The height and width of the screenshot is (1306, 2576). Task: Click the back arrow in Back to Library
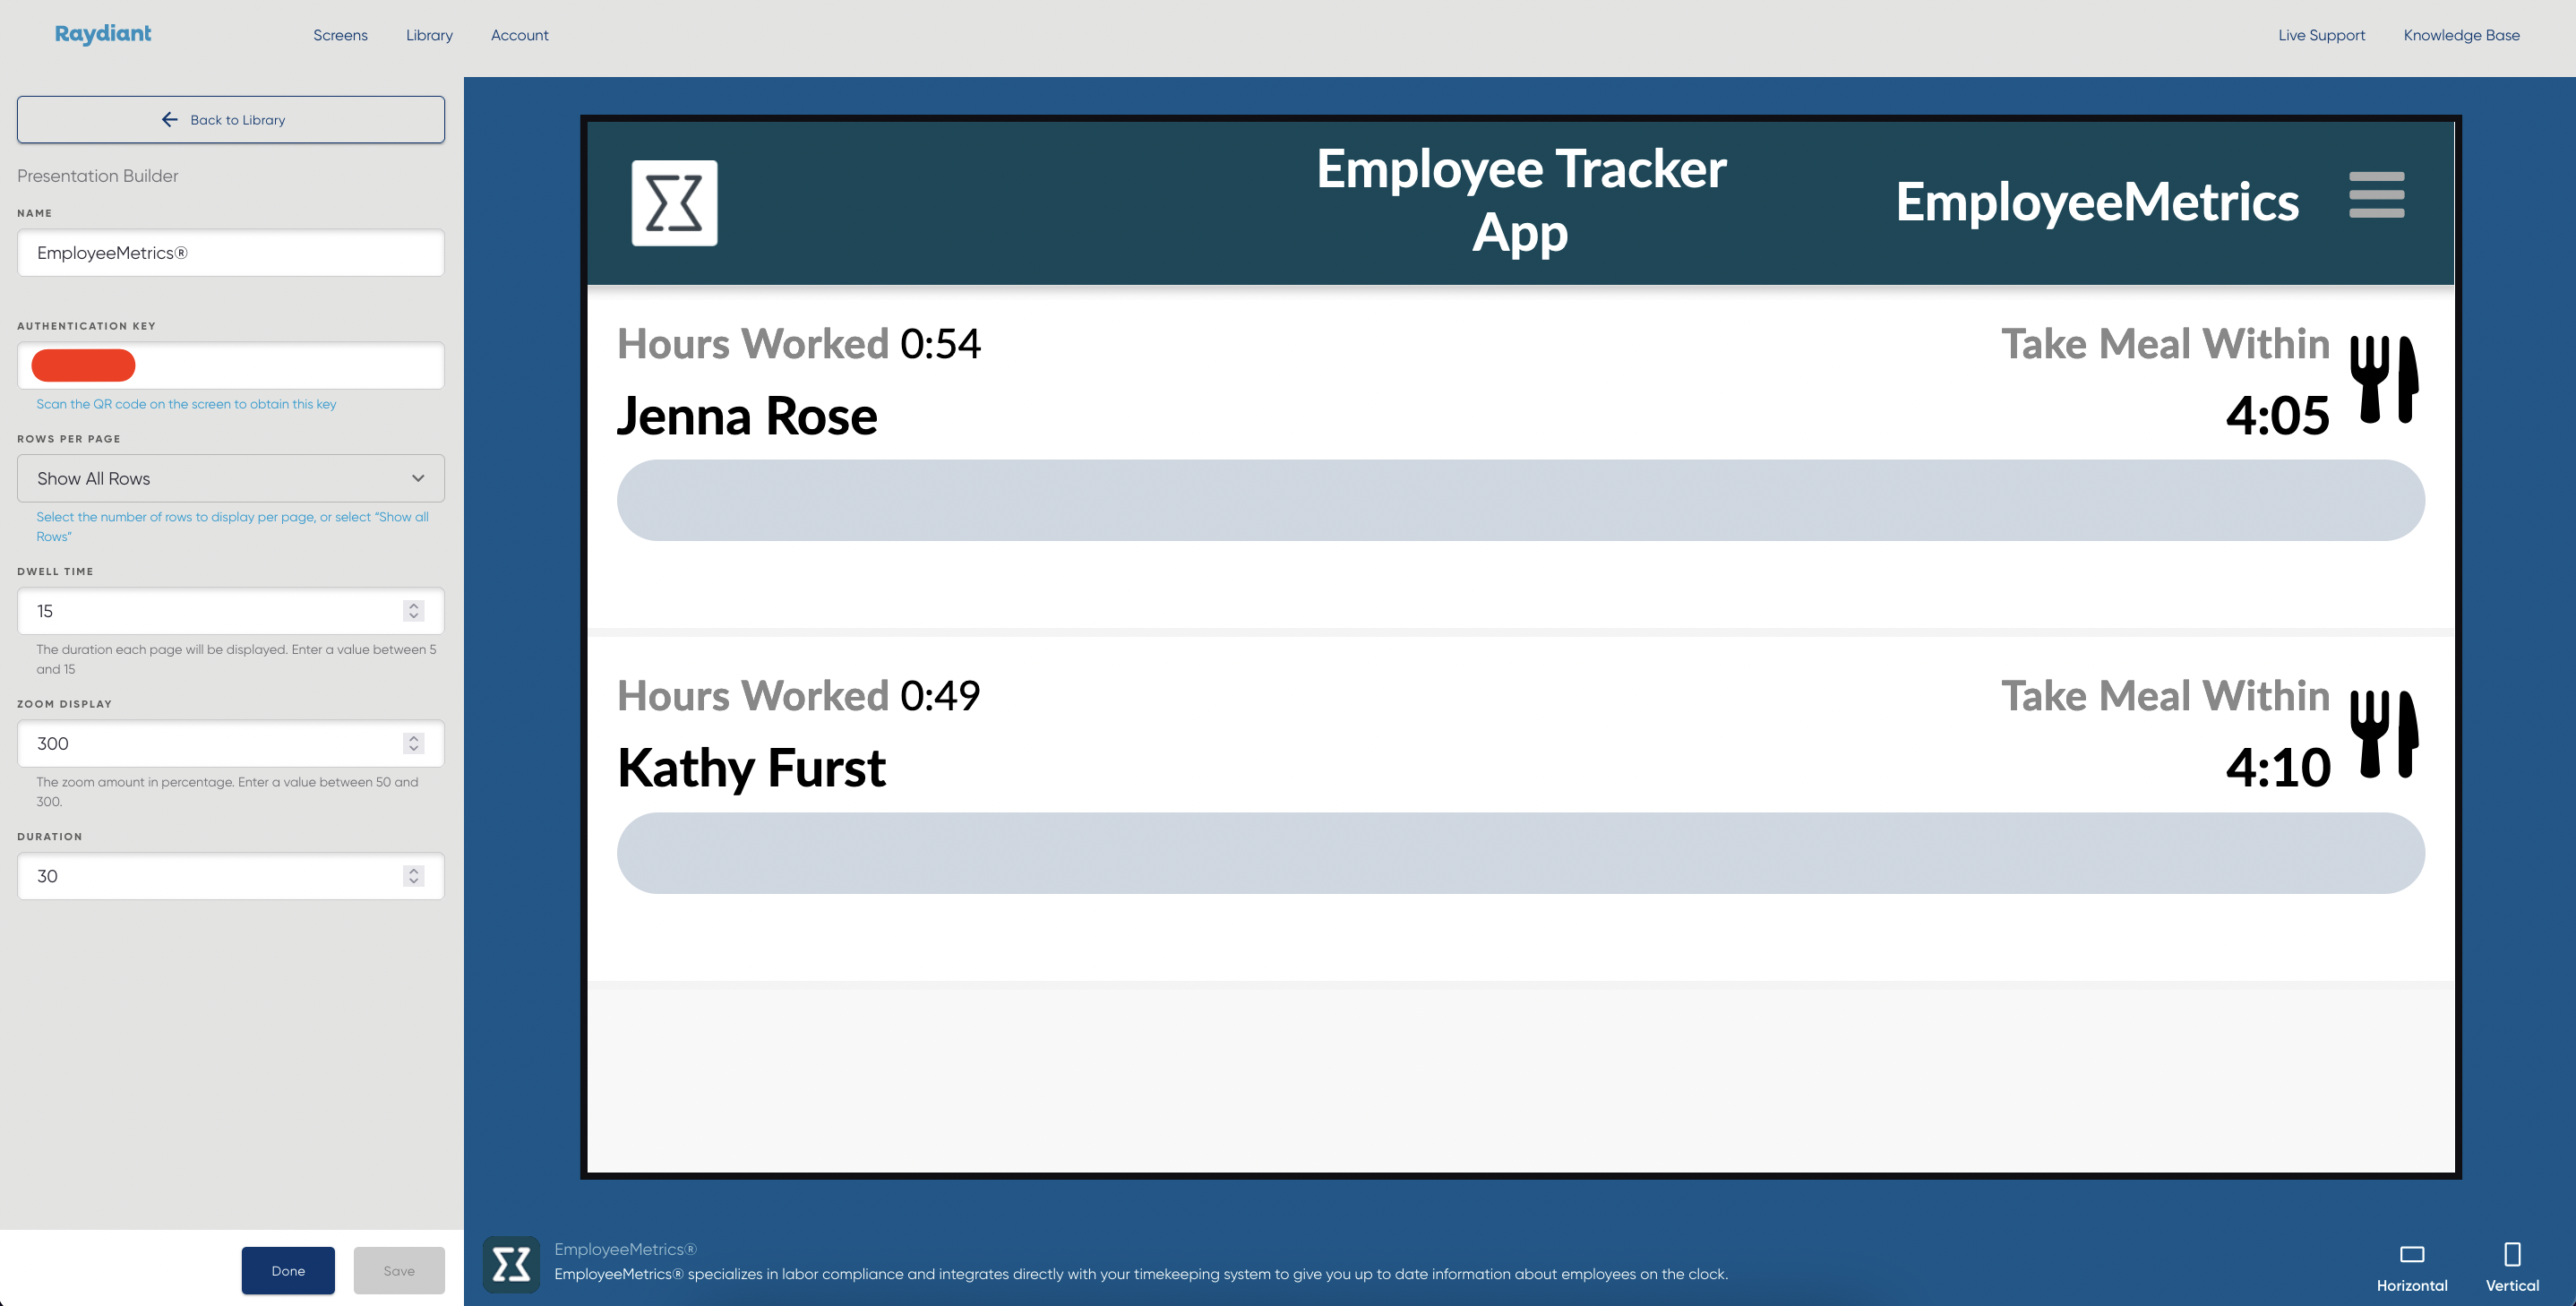pos(170,119)
